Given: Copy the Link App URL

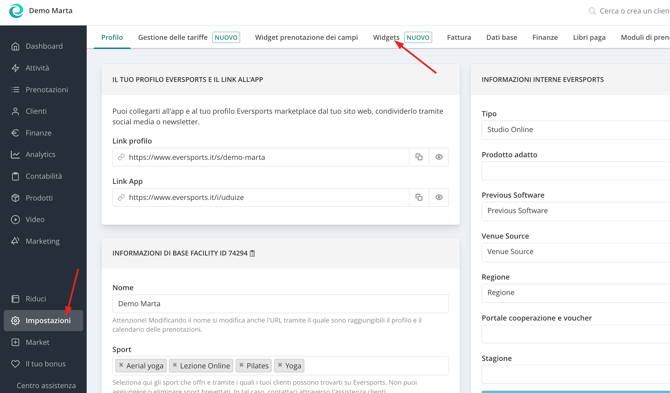Looking at the screenshot, I should 419,197.
